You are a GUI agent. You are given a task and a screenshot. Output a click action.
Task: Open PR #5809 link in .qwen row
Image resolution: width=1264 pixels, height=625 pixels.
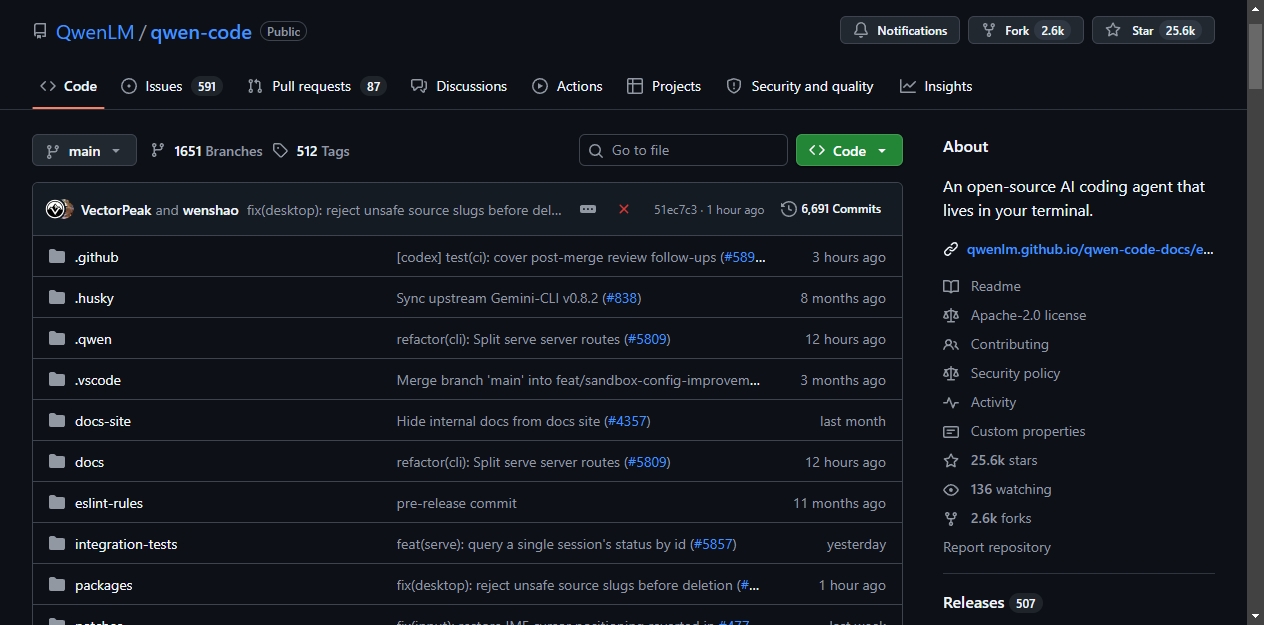(647, 339)
